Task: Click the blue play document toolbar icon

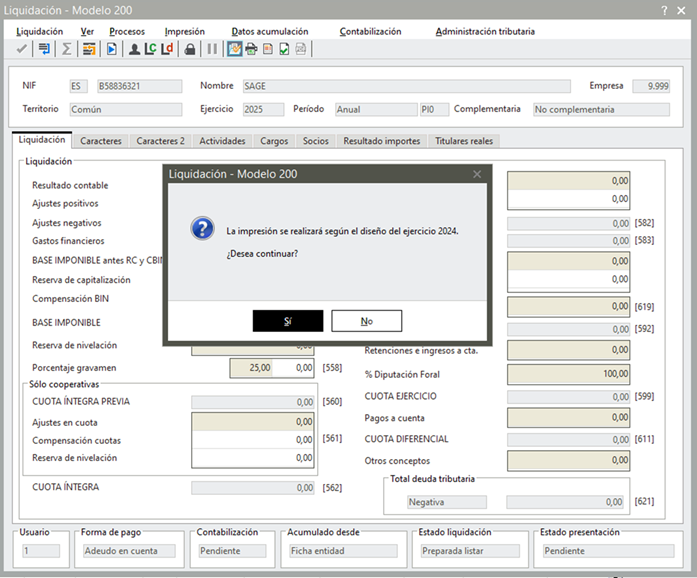Action: [x=112, y=48]
